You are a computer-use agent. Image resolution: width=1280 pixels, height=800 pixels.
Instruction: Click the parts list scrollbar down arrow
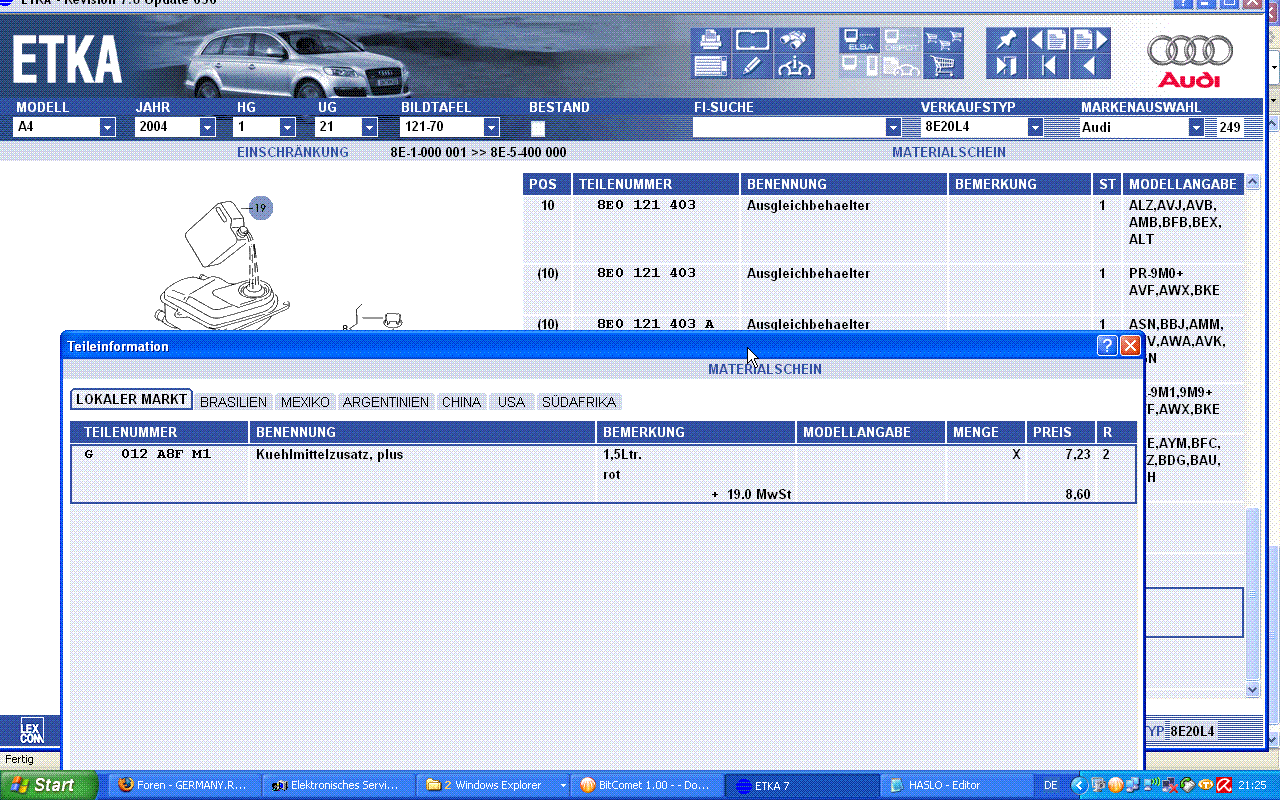(1253, 689)
